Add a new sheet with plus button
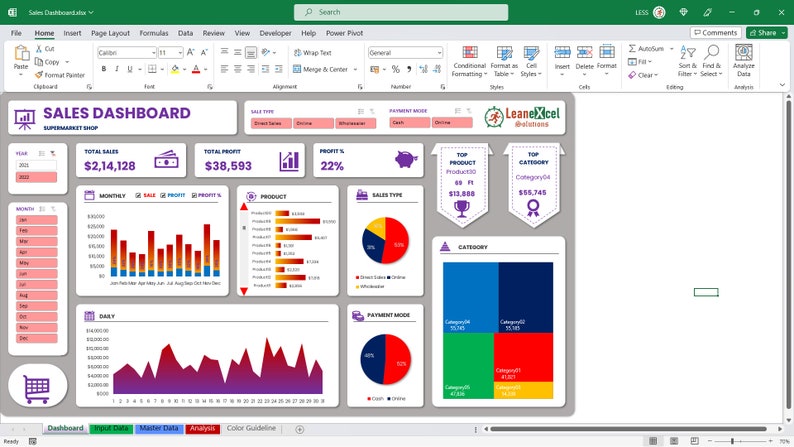The width and height of the screenshot is (794, 447). pos(300,429)
